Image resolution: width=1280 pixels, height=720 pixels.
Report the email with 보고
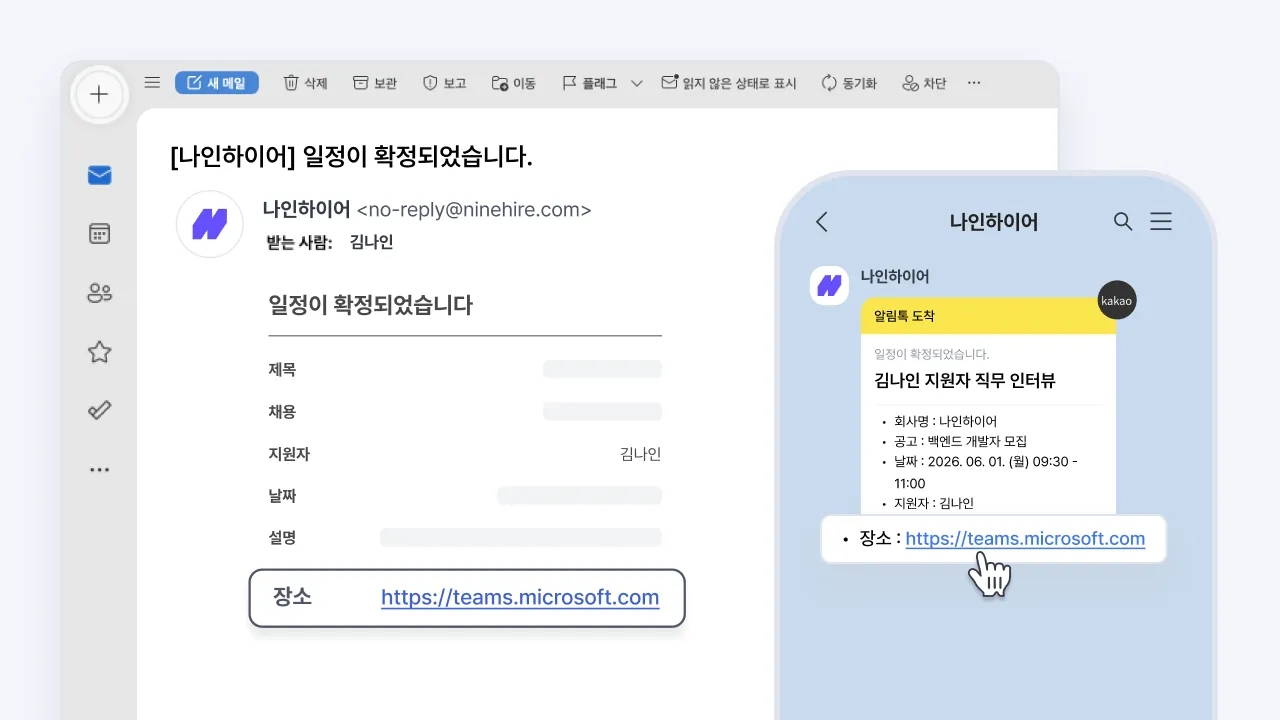point(445,83)
